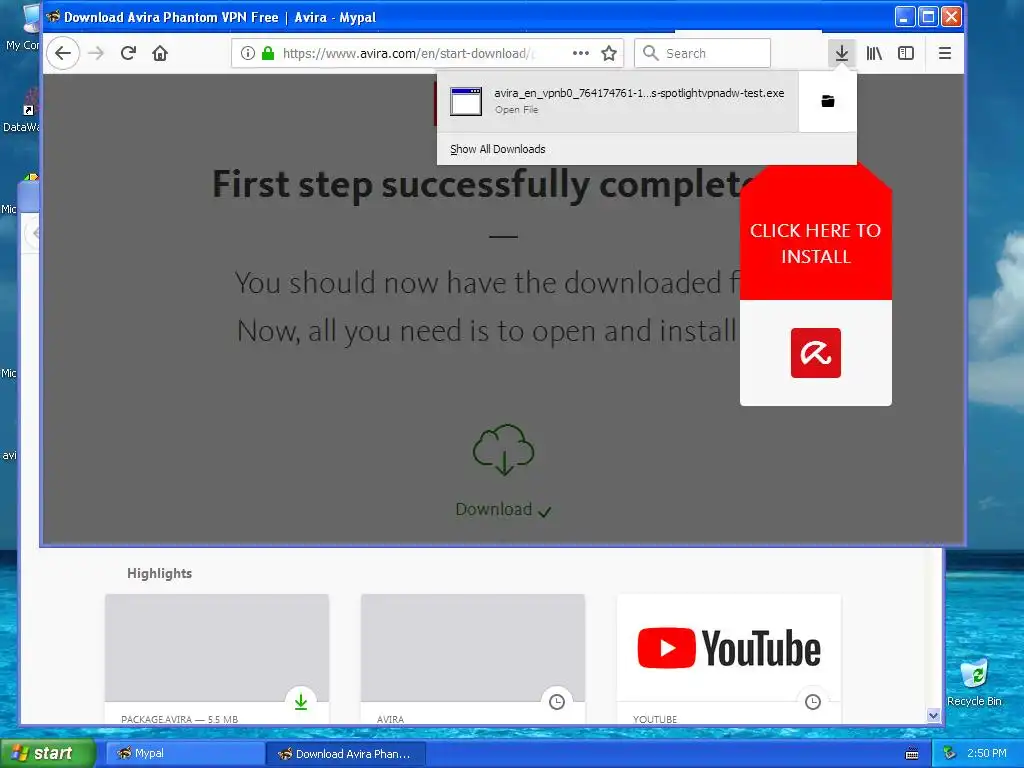Image resolution: width=1024 pixels, height=768 pixels.
Task: Click the Download checkmark label
Action: [x=504, y=509]
